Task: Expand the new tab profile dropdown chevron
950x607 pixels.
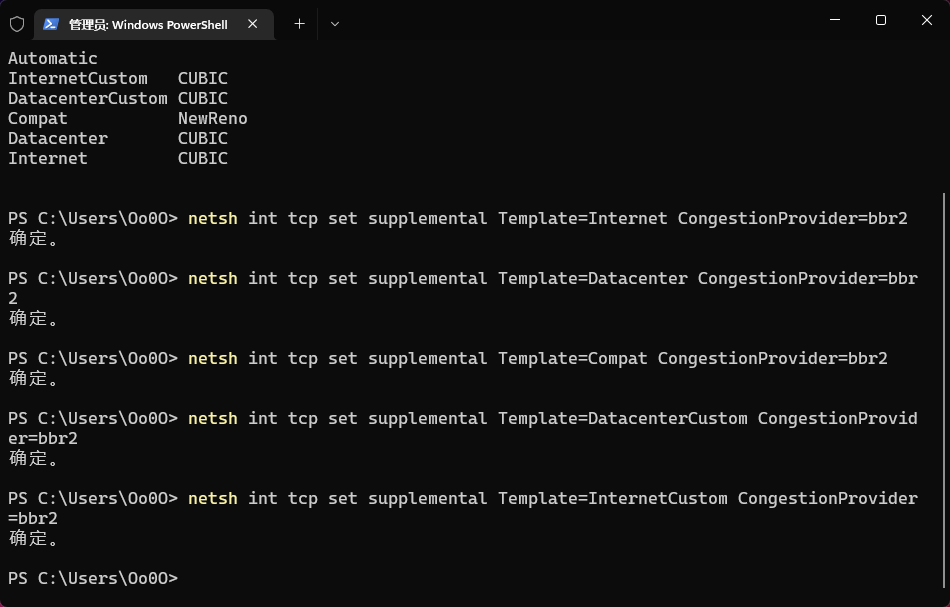Action: coord(335,24)
